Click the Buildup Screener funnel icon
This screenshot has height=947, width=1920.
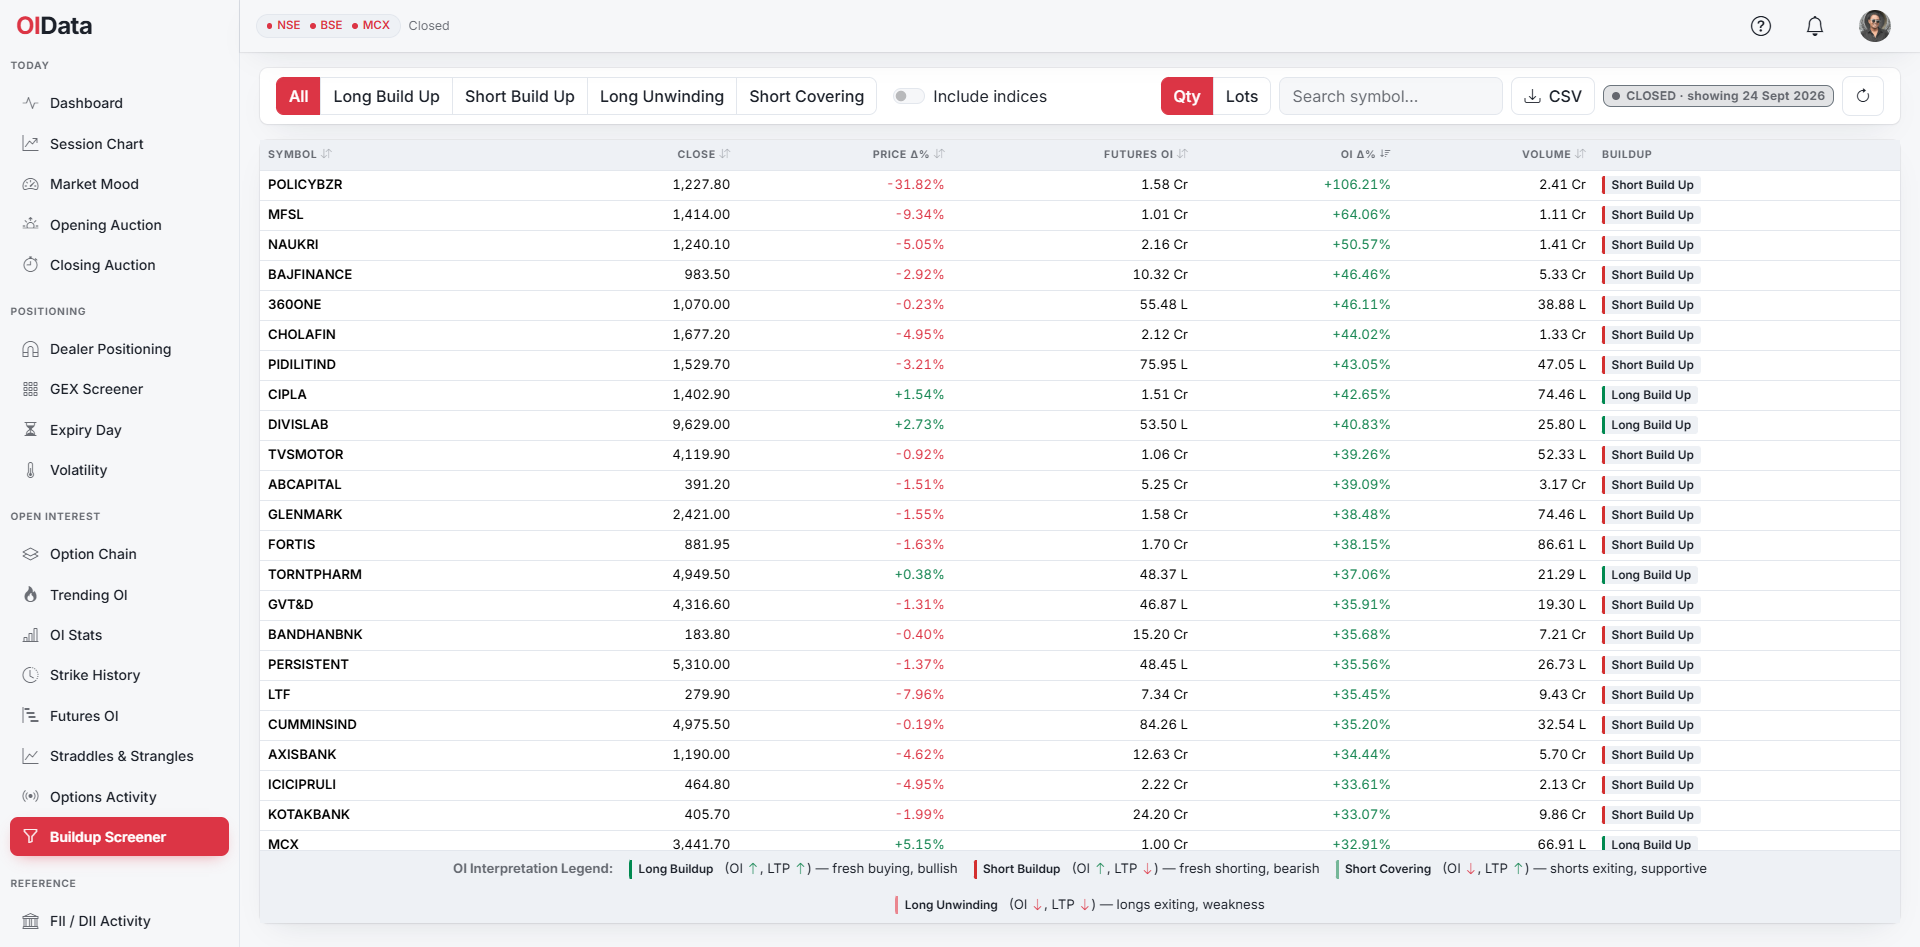pyautogui.click(x=31, y=837)
